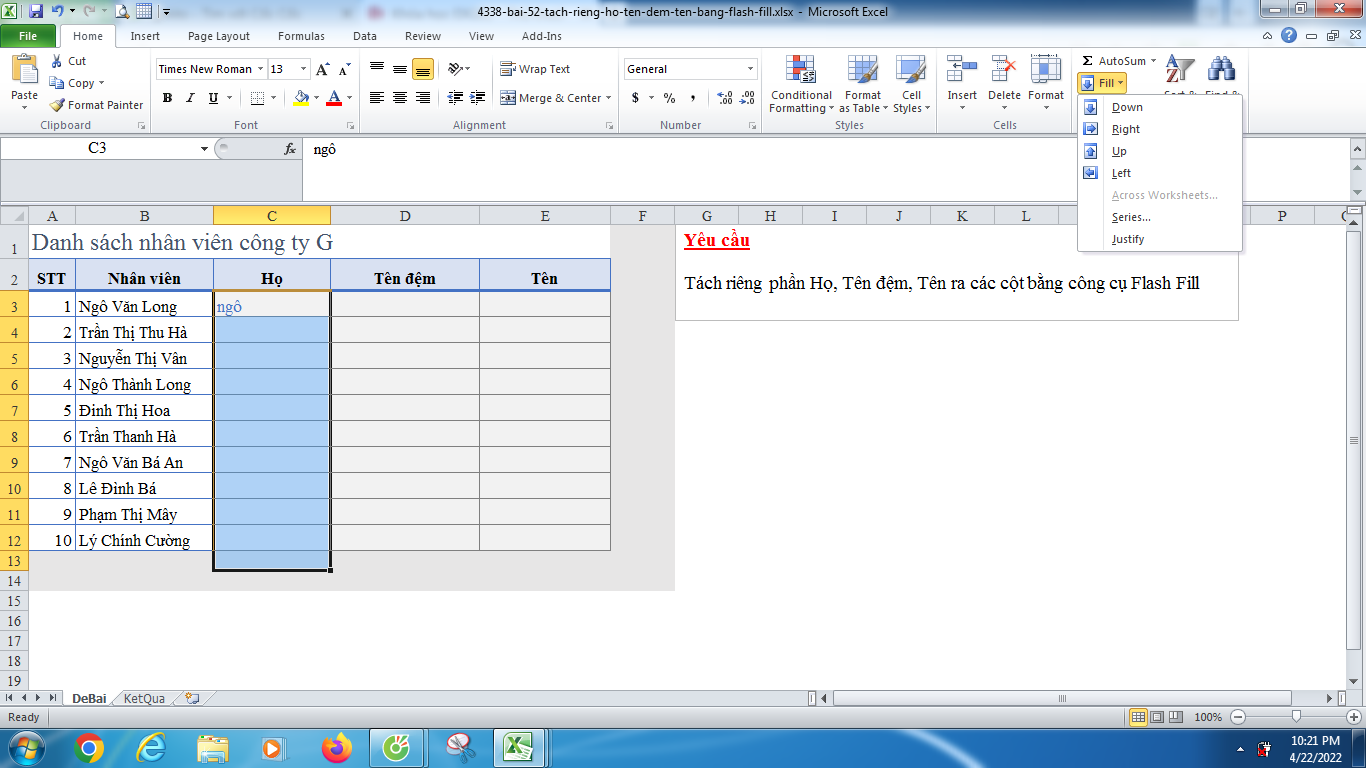The height and width of the screenshot is (768, 1366).
Task: Switch to Normal view in status bar
Action: point(1138,717)
